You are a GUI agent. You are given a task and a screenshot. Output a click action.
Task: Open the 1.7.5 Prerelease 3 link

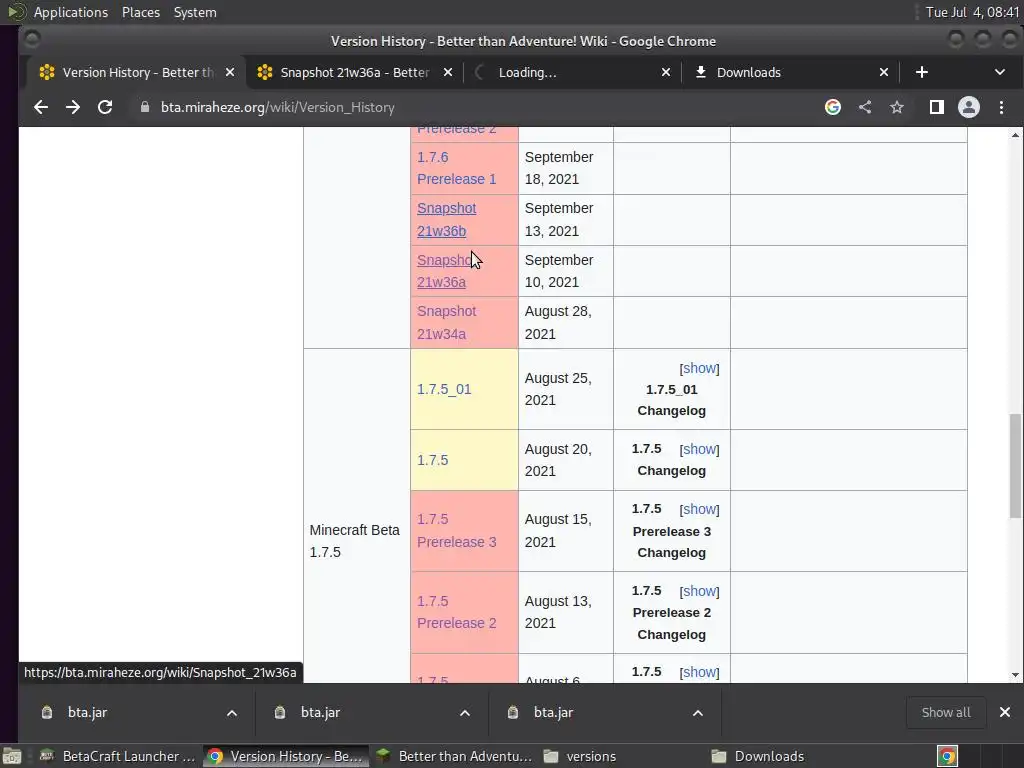point(456,530)
